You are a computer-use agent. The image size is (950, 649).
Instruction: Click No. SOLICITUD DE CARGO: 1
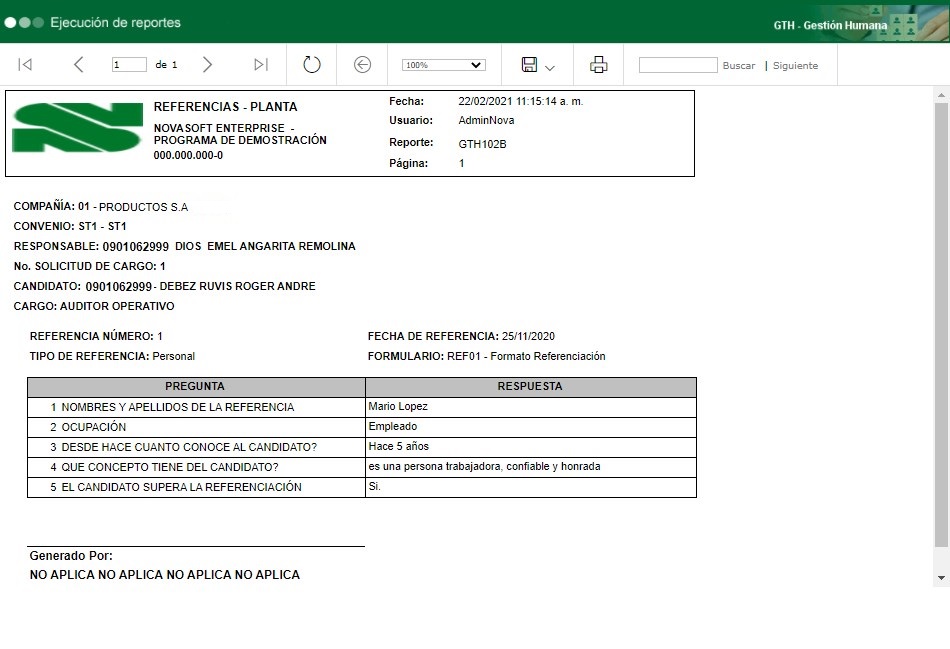tap(89, 267)
